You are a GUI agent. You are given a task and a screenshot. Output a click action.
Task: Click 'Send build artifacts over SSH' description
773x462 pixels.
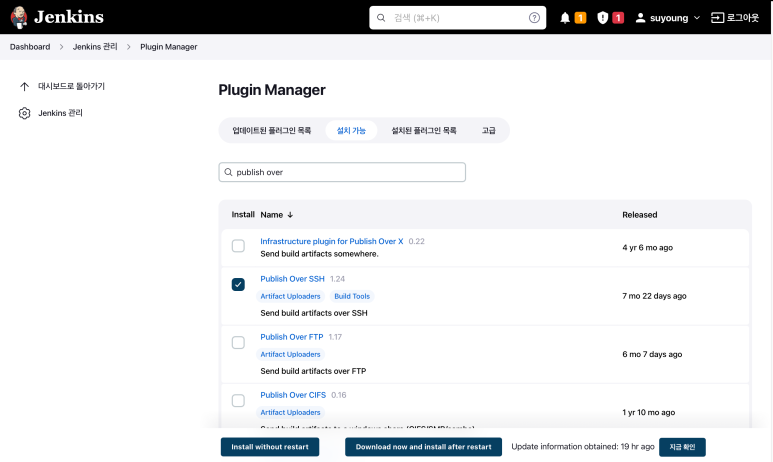click(x=314, y=313)
